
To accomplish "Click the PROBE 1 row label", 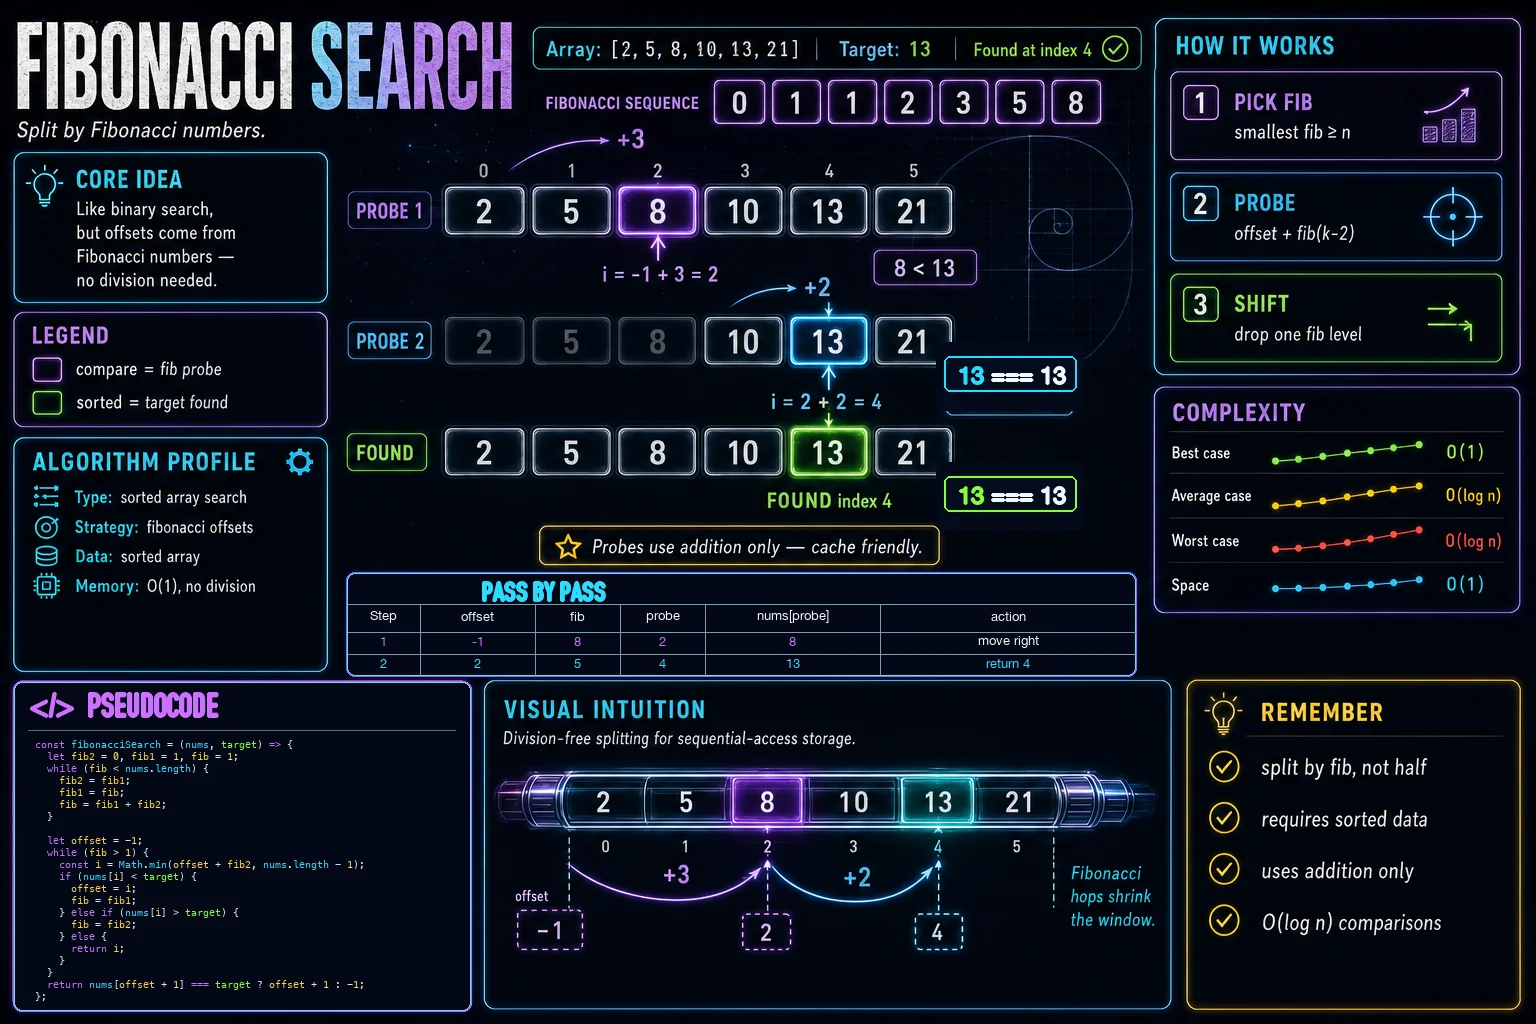I will click(x=389, y=211).
